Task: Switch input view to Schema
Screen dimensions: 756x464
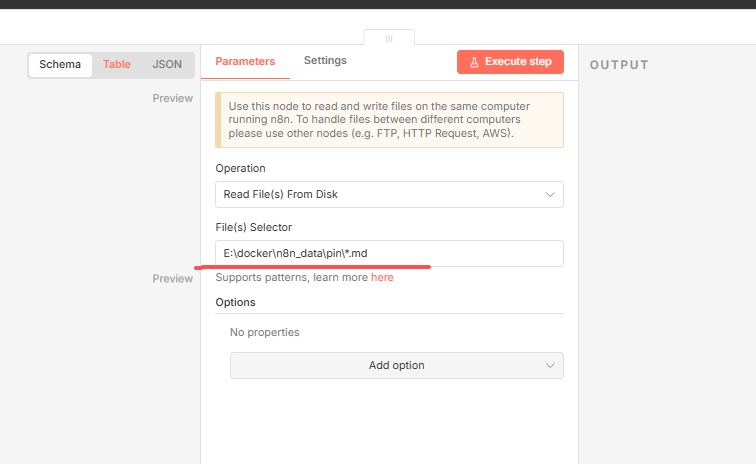Action: point(60,65)
